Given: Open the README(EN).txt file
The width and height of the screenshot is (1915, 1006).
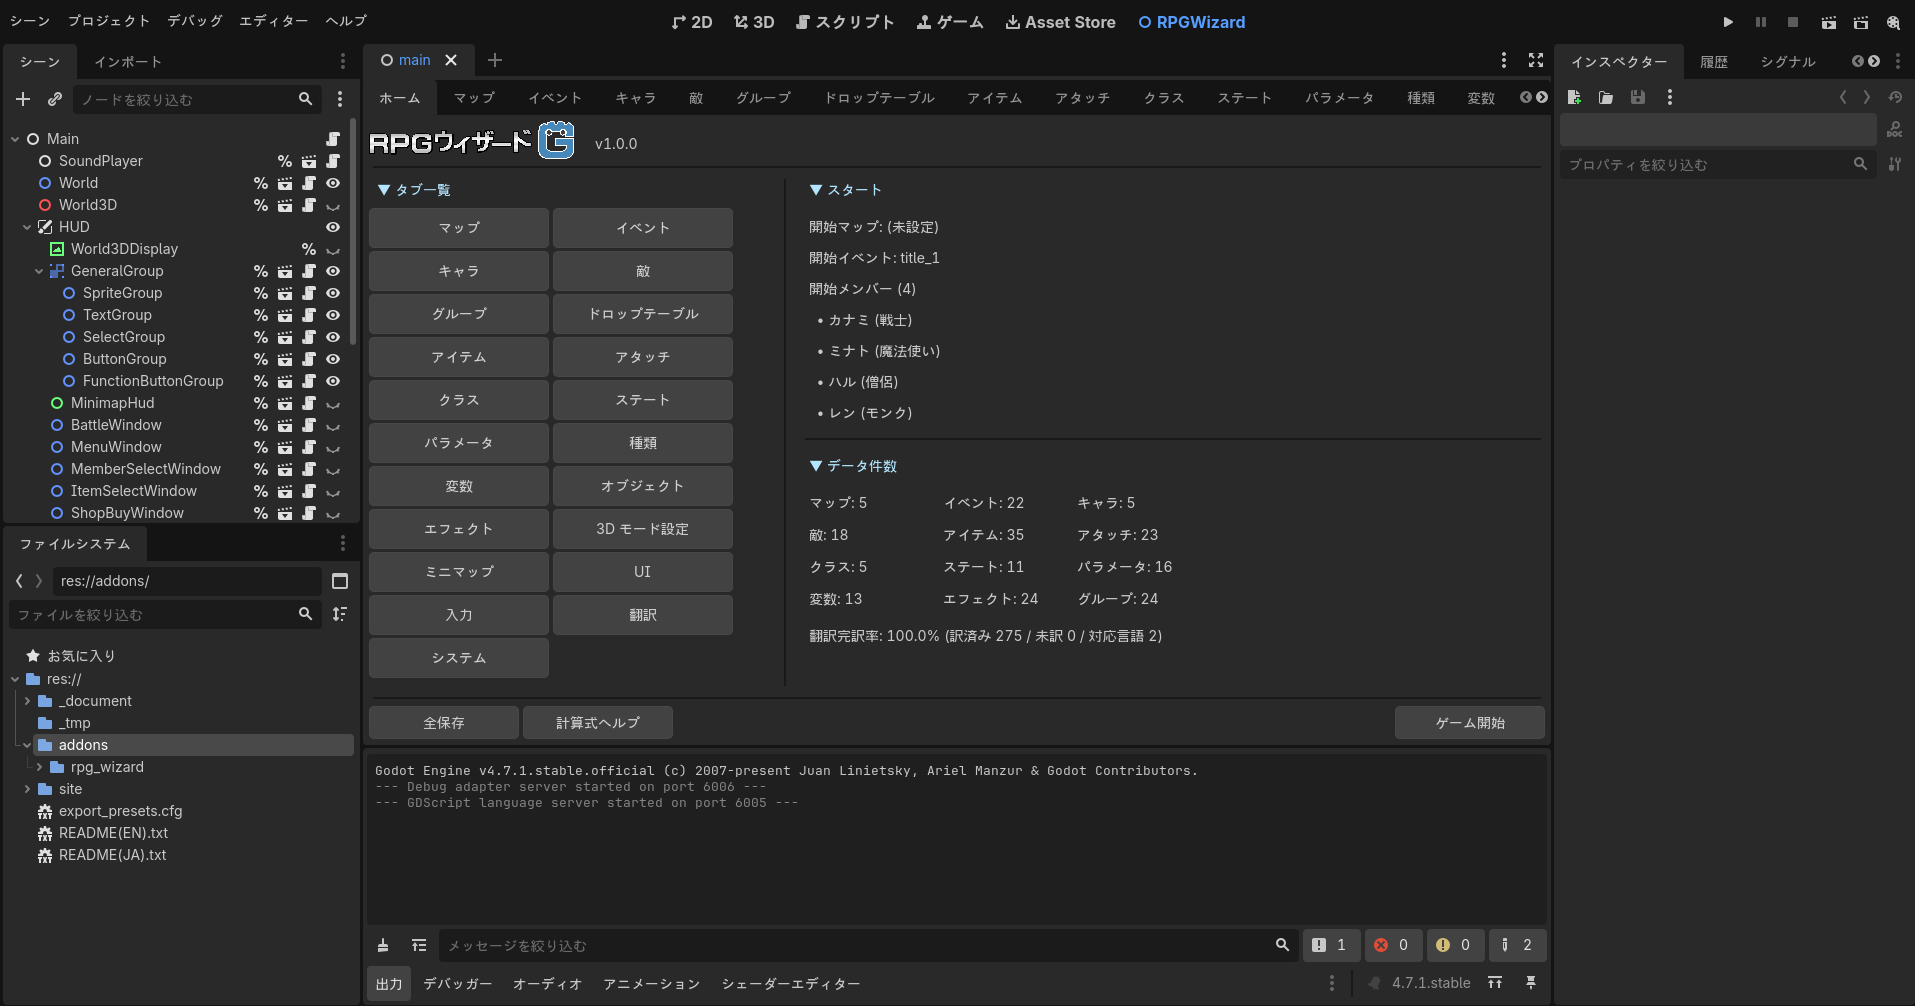Looking at the screenshot, I should pyautogui.click(x=113, y=833).
